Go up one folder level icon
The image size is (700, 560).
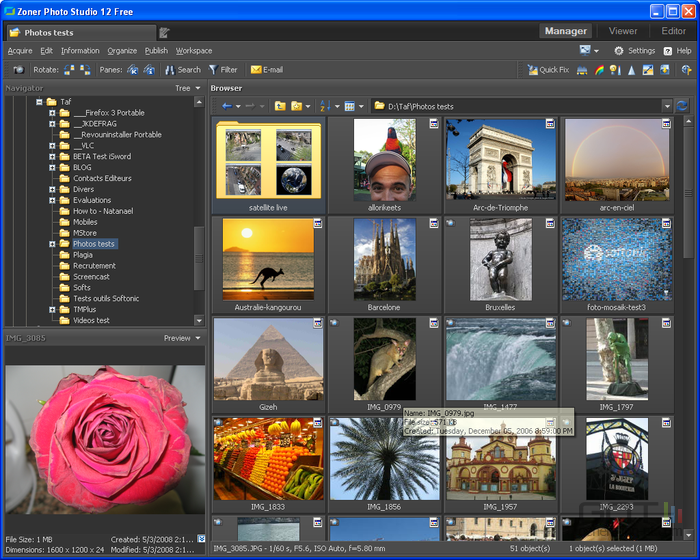(280, 106)
